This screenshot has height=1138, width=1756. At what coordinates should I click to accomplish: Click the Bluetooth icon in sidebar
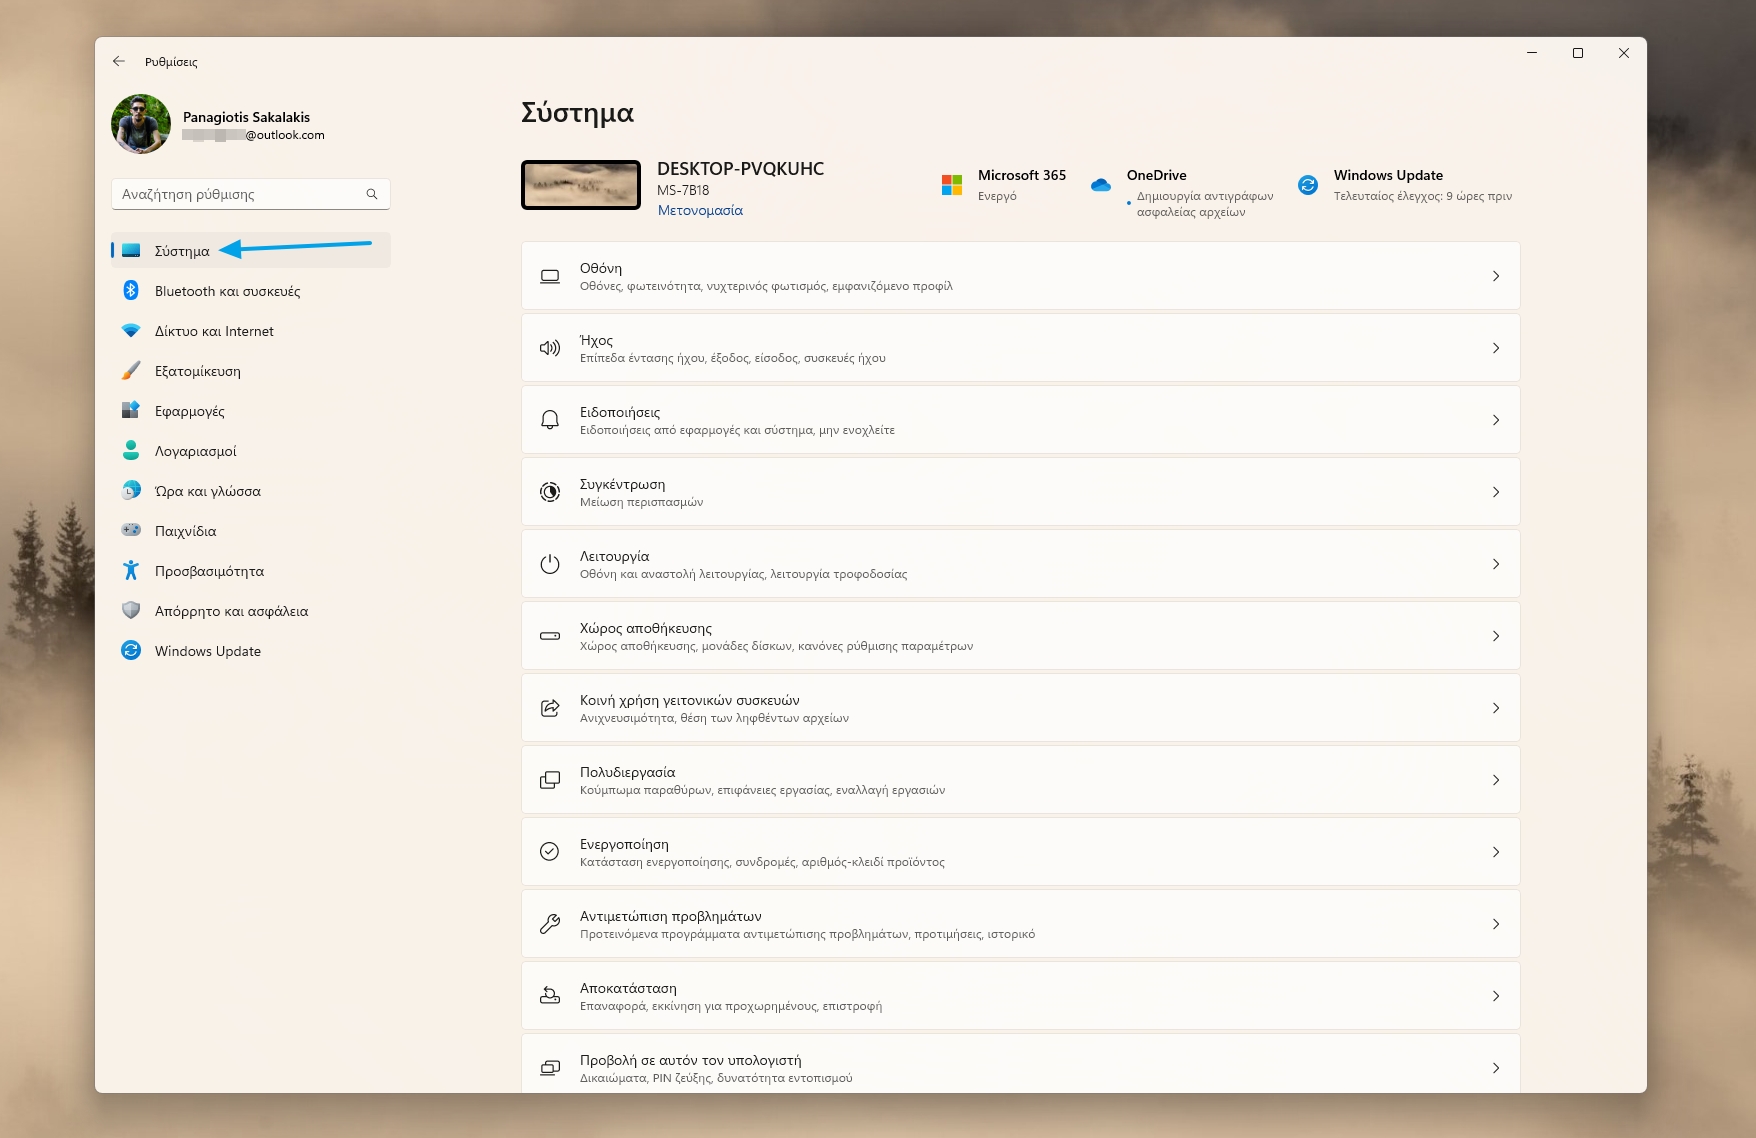tap(131, 291)
